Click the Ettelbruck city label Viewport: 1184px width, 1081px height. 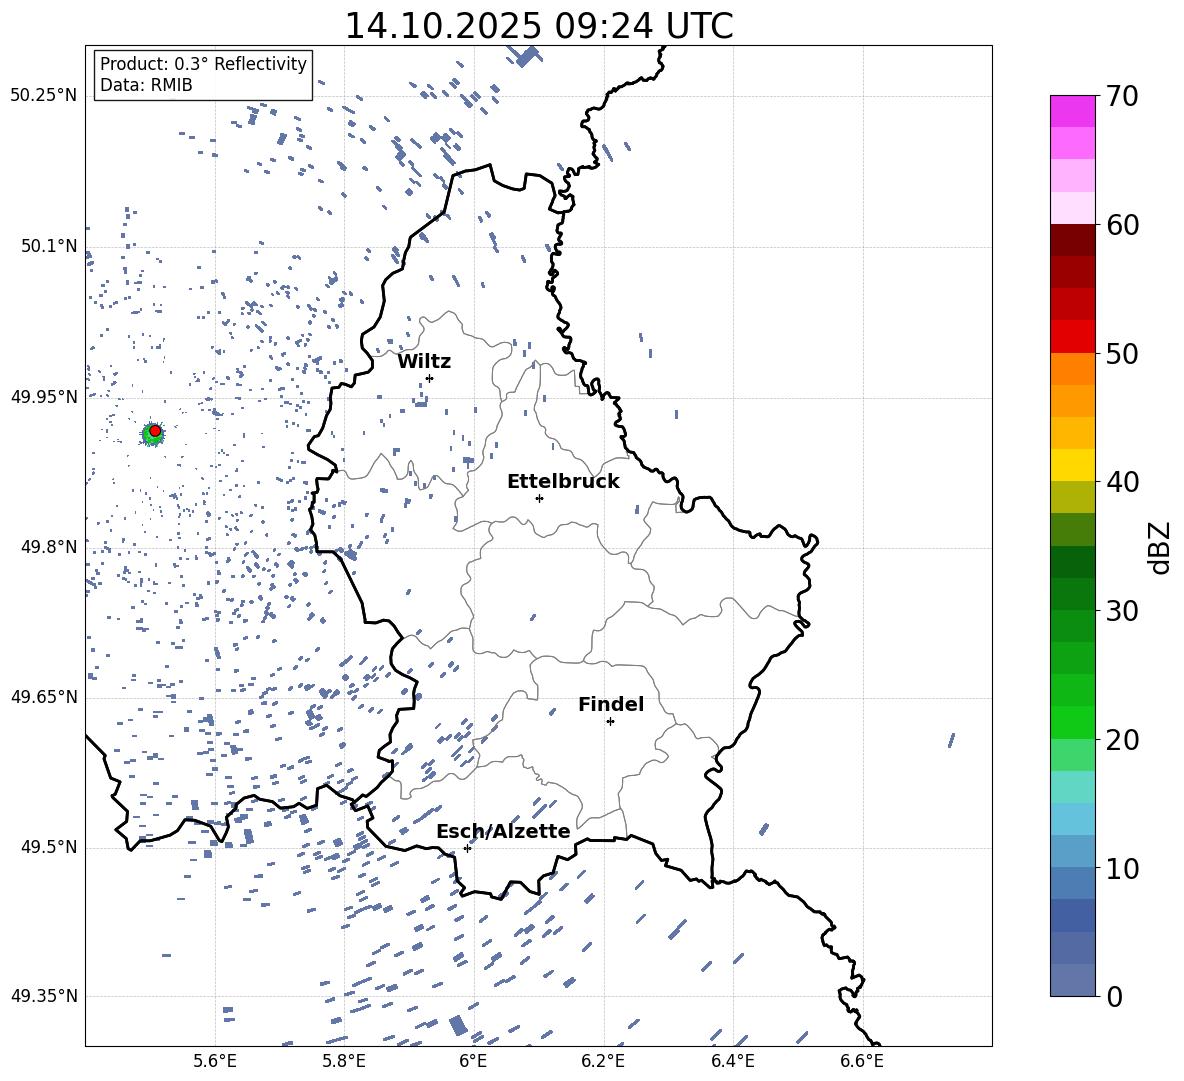coord(563,482)
